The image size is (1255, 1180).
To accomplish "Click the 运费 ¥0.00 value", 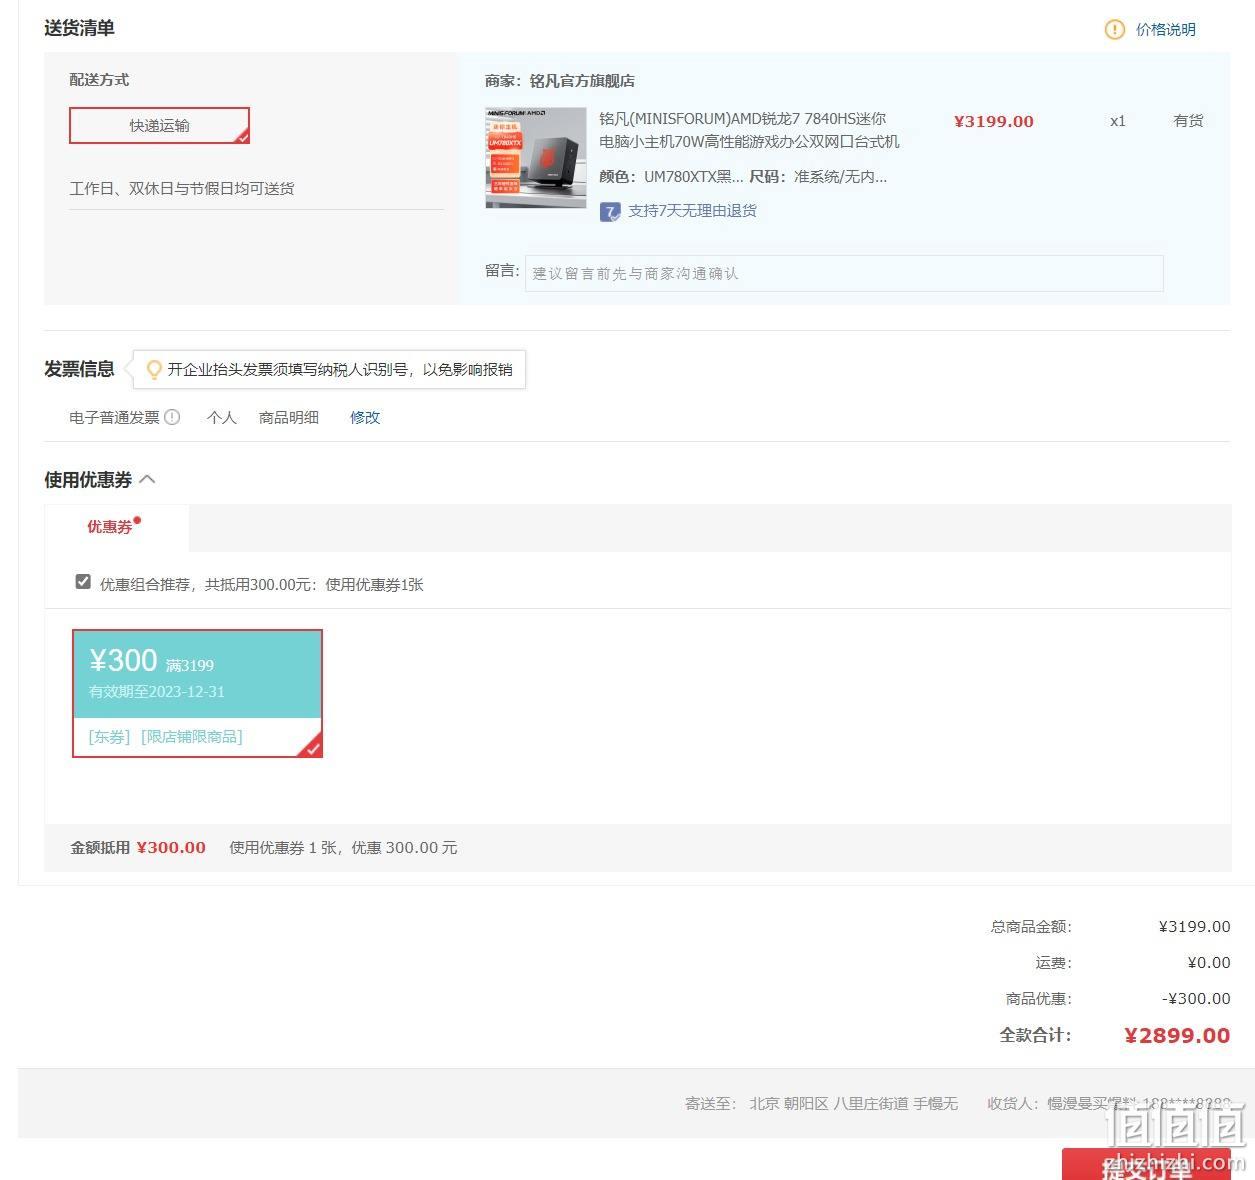I will tap(1209, 962).
